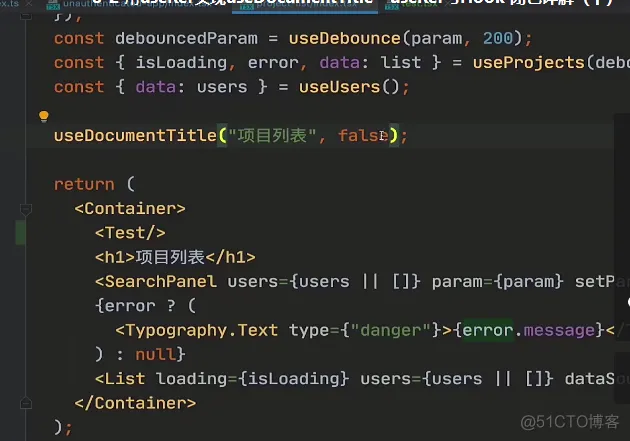Image resolution: width=630 pixels, height=441 pixels.
Task: Click param={param} prop on SearchPanel
Action: pos(497,282)
